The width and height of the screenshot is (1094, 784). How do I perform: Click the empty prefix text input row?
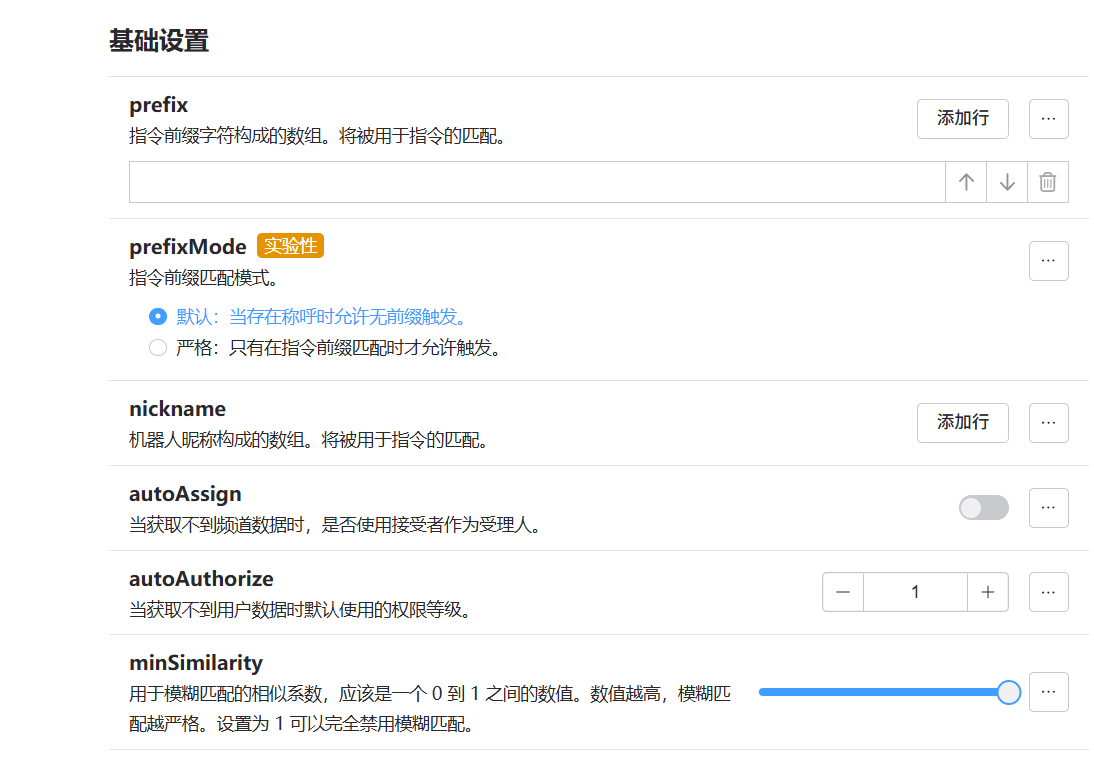tap(537, 182)
